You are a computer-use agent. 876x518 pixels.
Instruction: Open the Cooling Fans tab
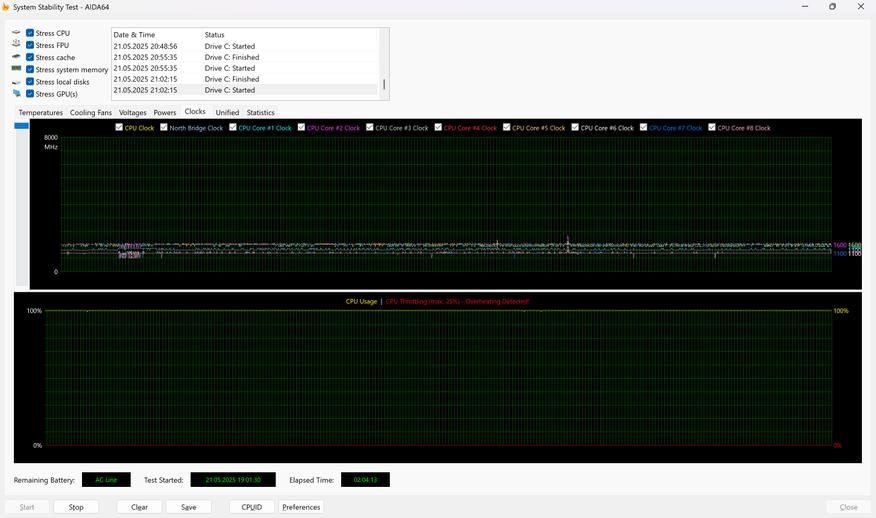(91, 112)
